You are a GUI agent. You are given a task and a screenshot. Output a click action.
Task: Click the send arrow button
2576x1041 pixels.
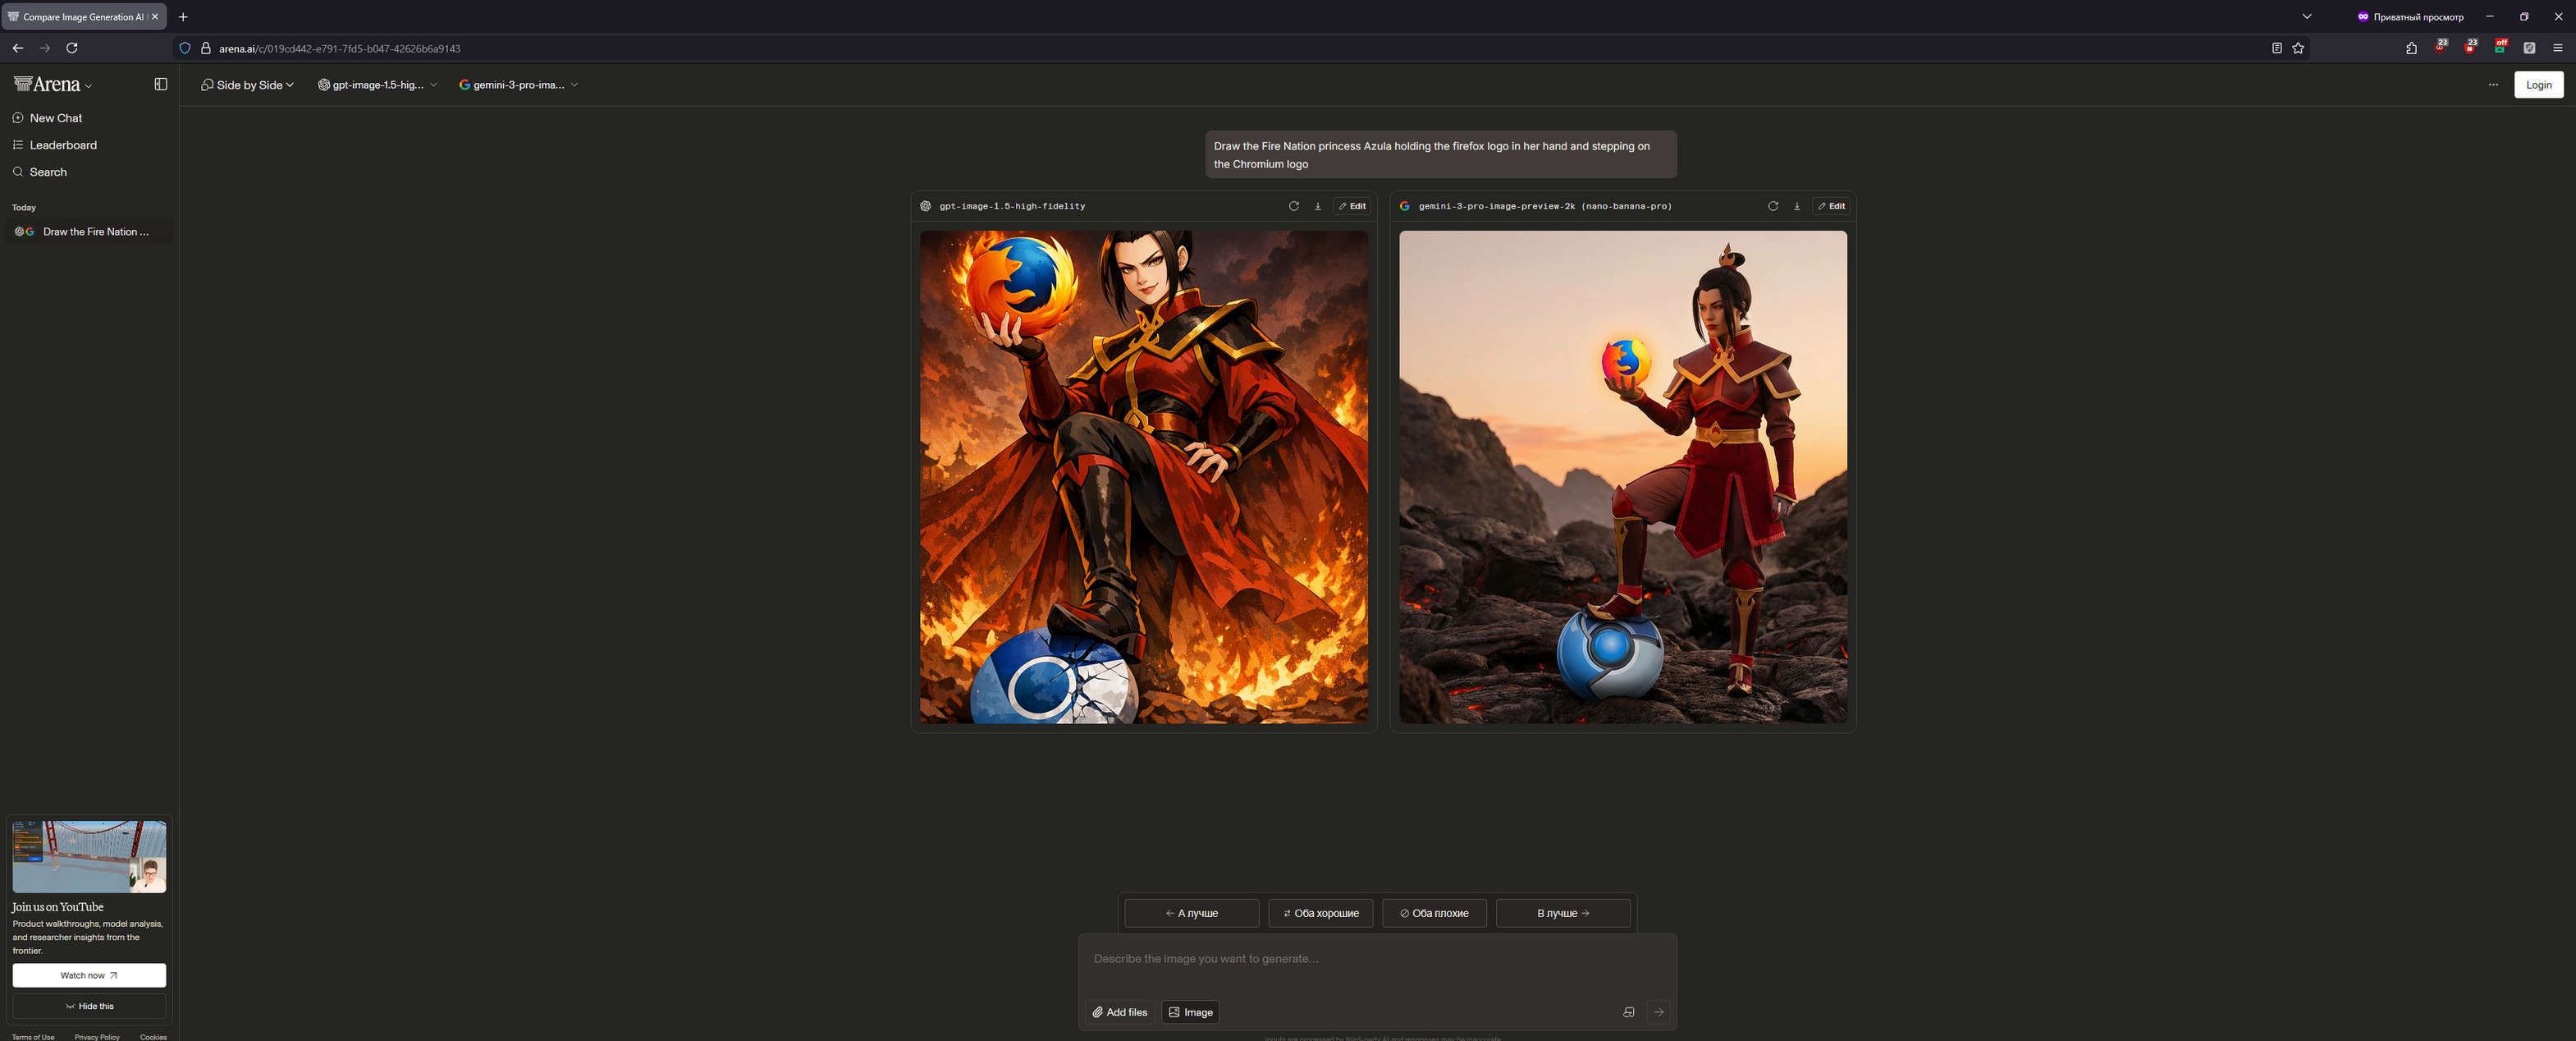click(x=1658, y=1012)
